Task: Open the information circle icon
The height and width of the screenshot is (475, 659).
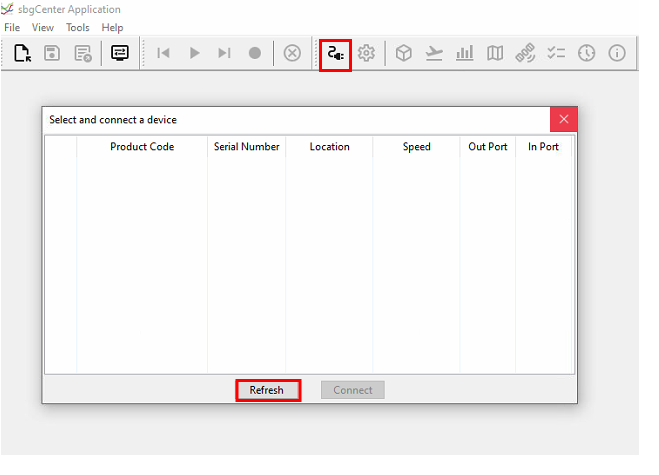Action: 617,53
